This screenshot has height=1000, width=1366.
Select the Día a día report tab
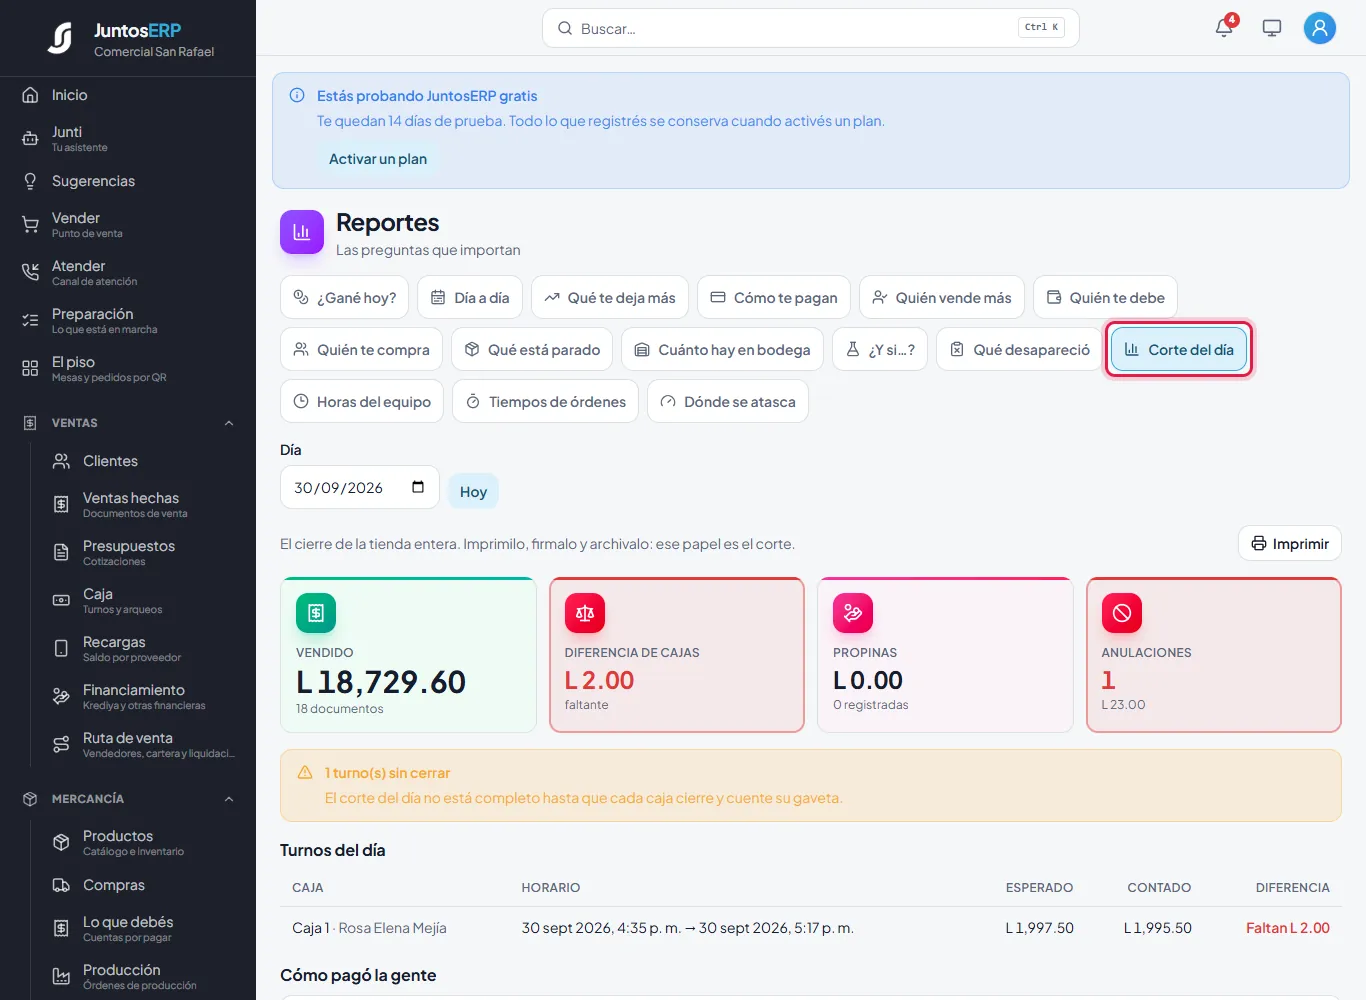click(x=470, y=297)
